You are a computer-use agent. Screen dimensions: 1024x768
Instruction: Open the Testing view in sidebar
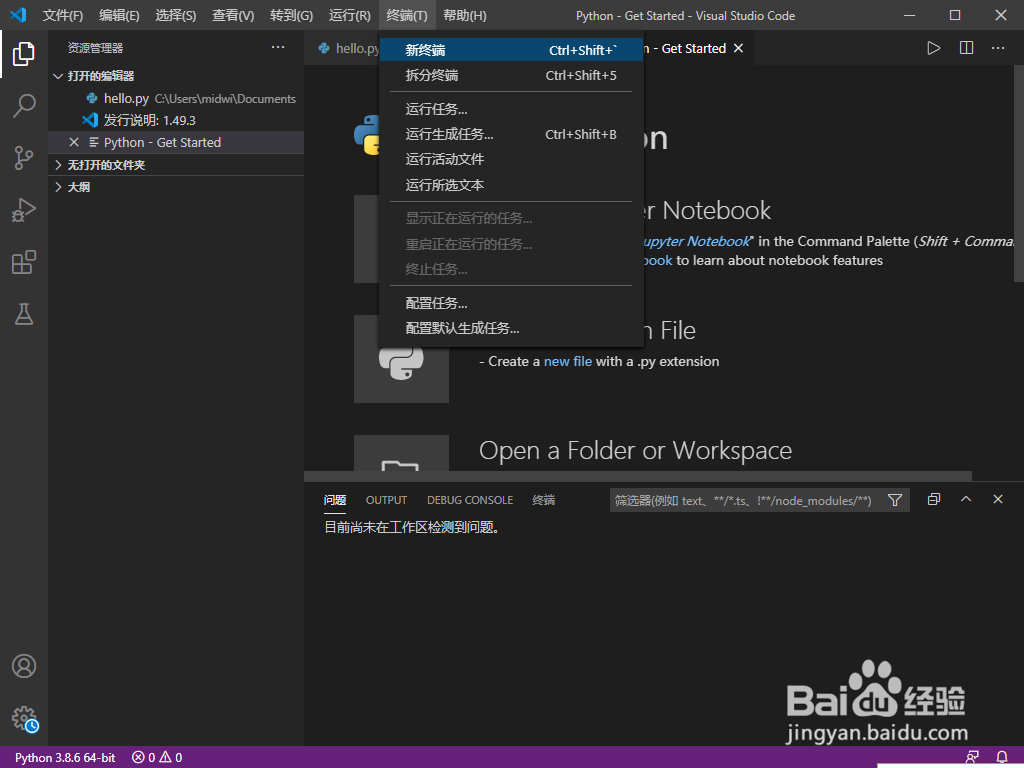click(24, 314)
